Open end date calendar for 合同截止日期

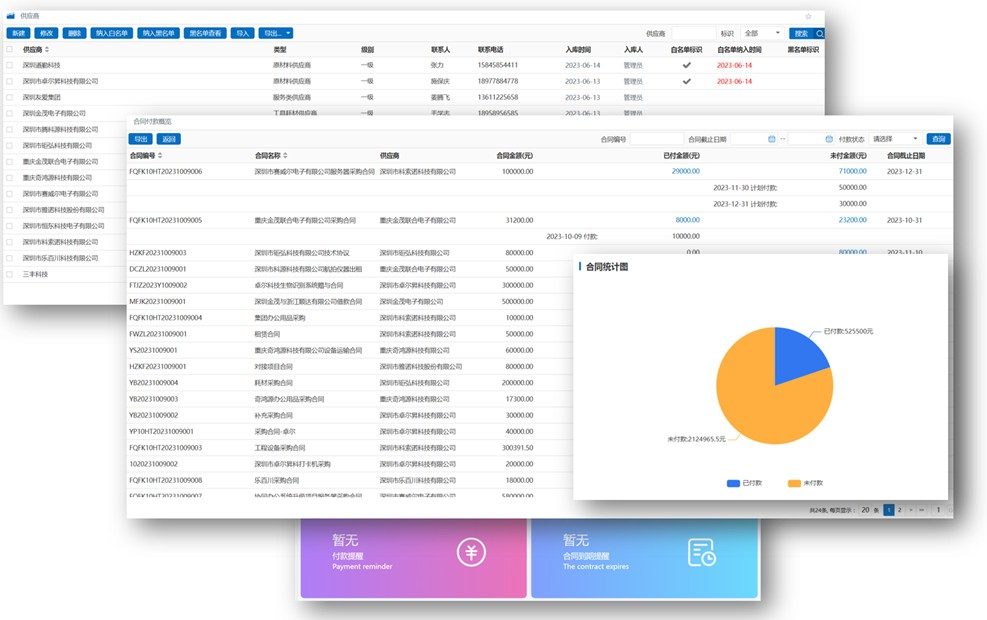pyautogui.click(x=829, y=139)
